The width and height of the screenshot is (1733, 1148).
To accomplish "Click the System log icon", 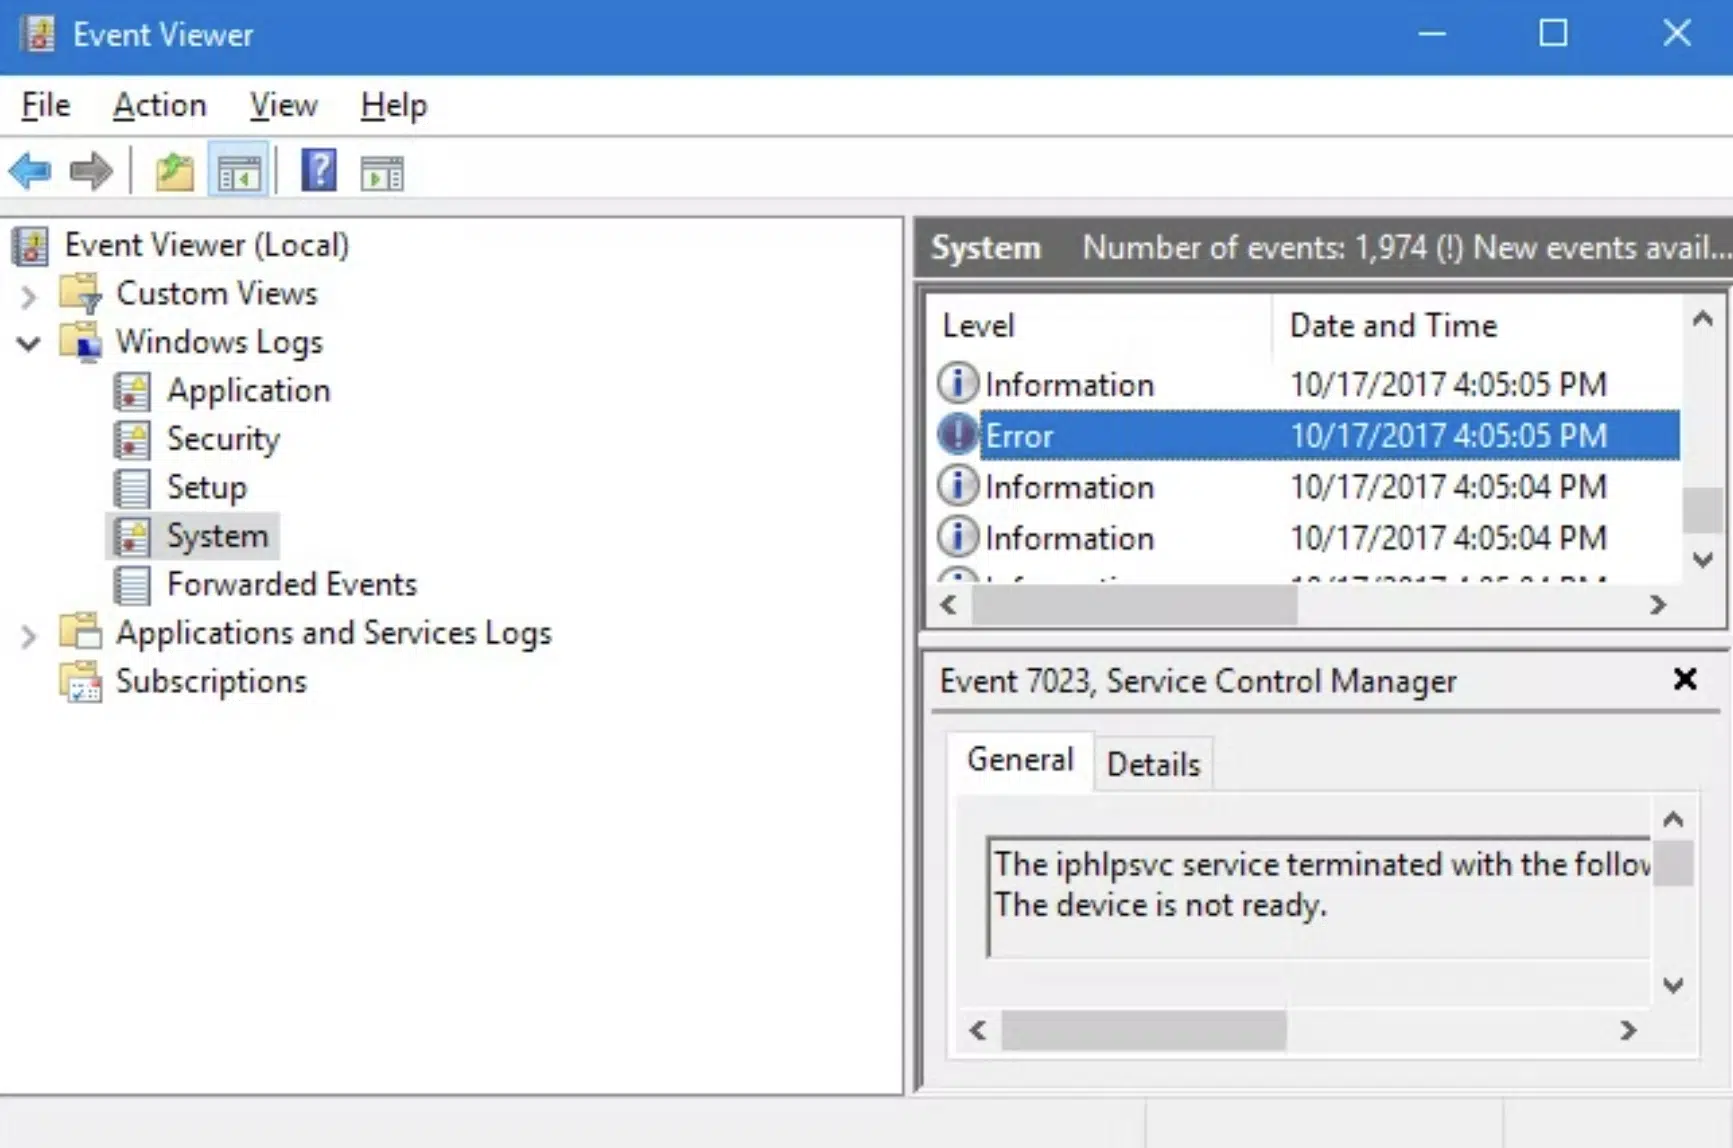I will coord(135,536).
